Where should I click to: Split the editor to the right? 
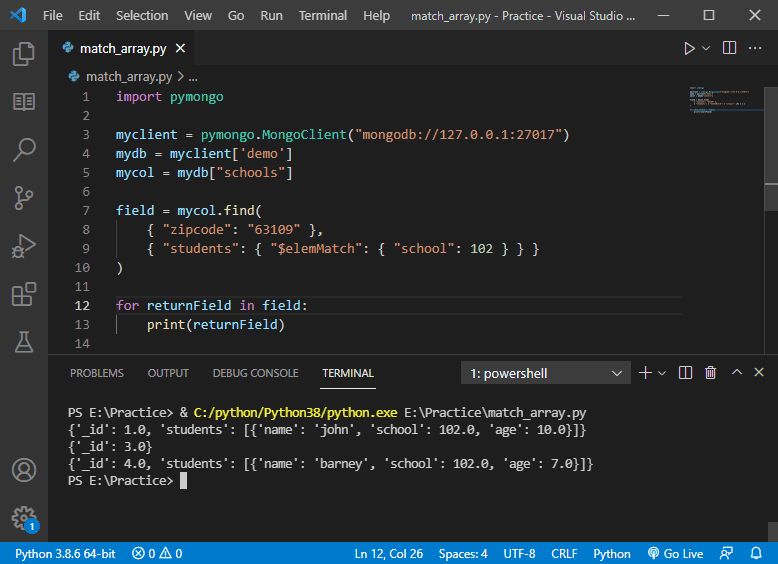coord(729,48)
